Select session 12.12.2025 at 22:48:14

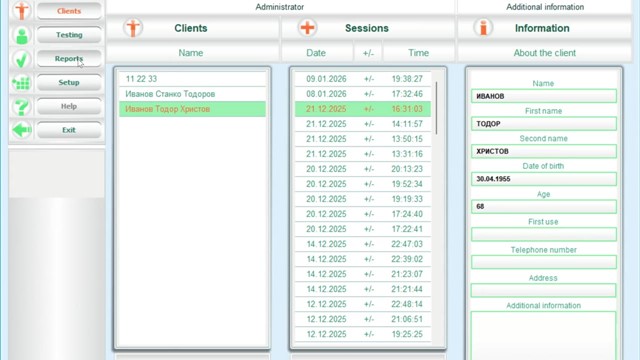(363, 304)
